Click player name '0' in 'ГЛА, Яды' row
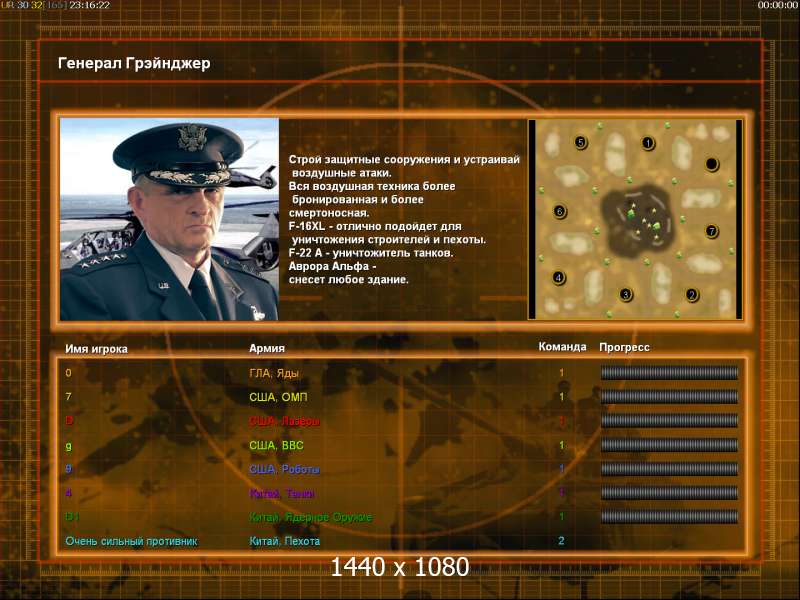This screenshot has height=600, width=800. (68, 373)
